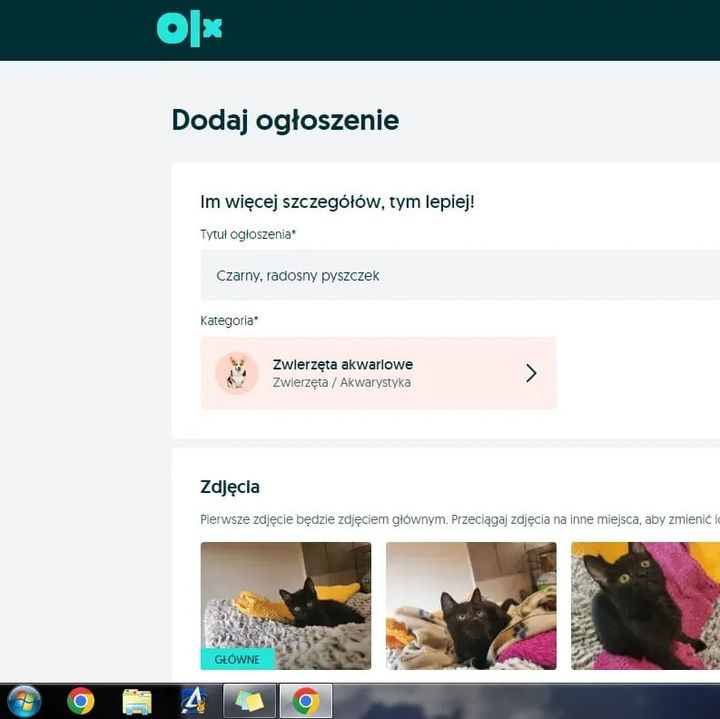Image resolution: width=720 pixels, height=719 pixels.
Task: Click the Zwierzęta / Akwarystyka category path
Action: coord(341,383)
